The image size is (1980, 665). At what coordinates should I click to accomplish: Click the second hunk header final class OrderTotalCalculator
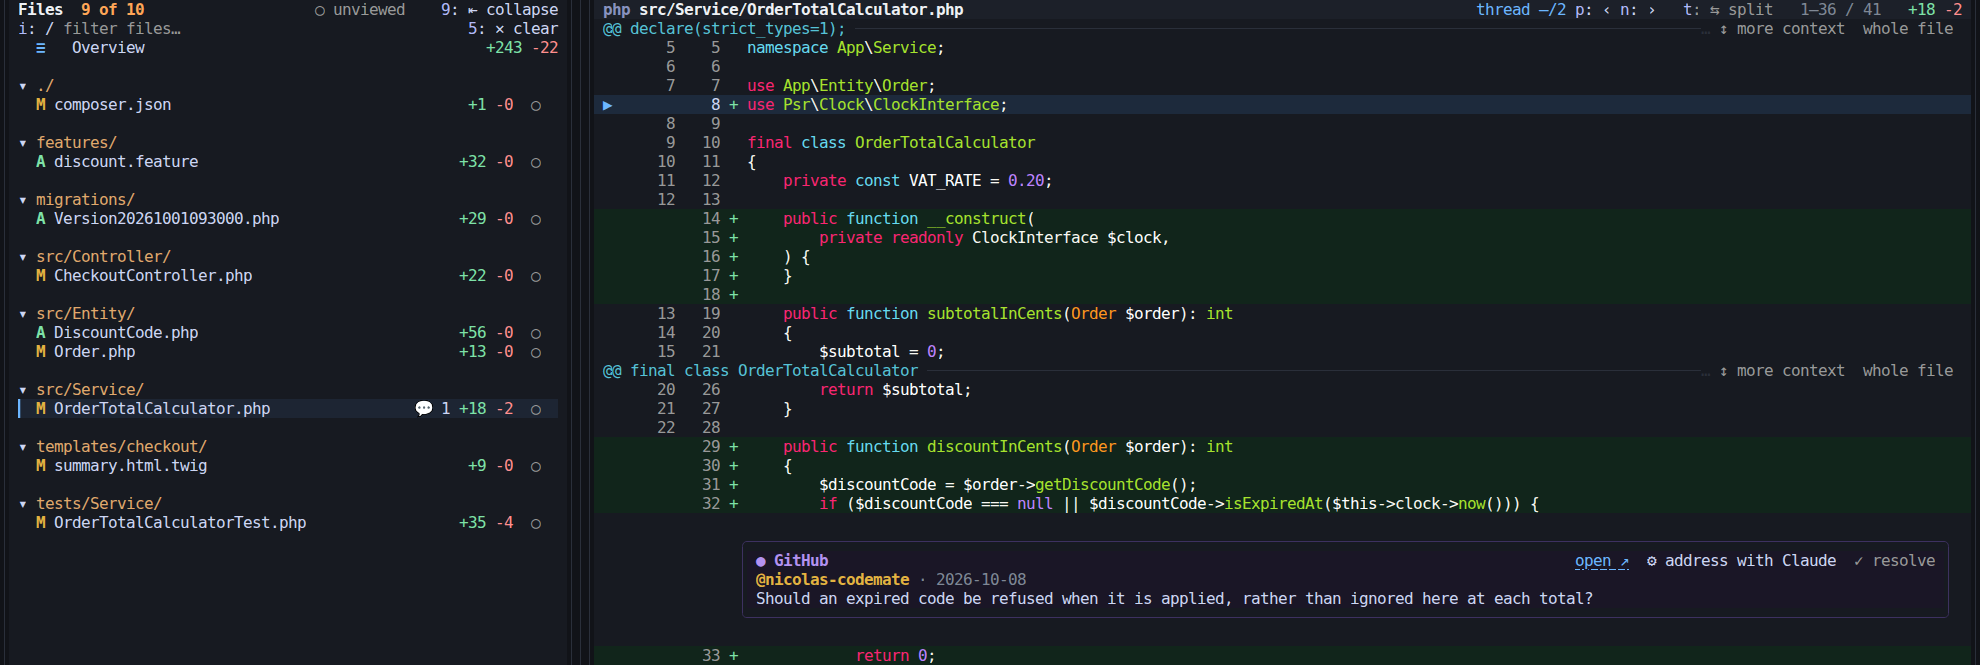tap(760, 371)
